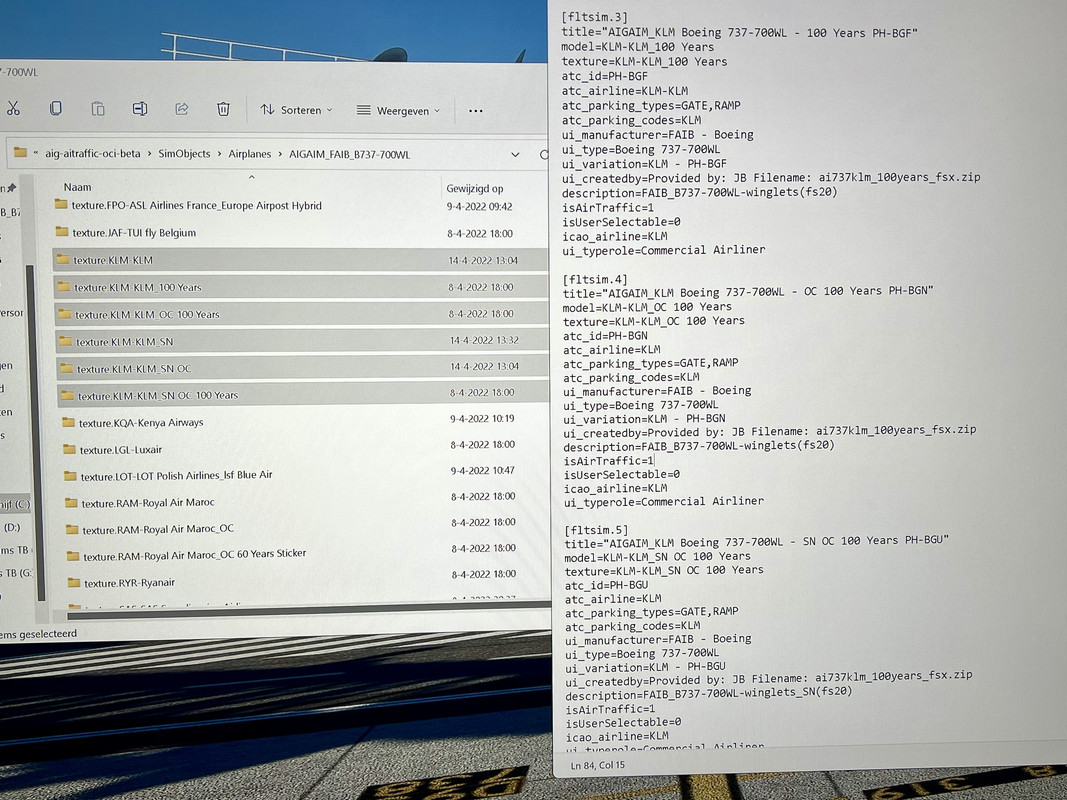Click the Delete trash icon in Explorer toolbar
The image size is (1067, 800).
[x=223, y=109]
